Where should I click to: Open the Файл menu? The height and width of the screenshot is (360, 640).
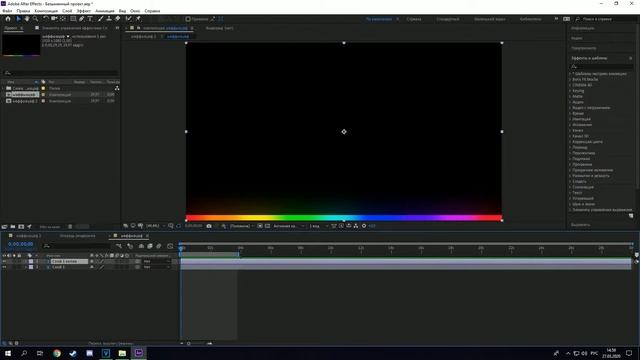tap(7, 11)
